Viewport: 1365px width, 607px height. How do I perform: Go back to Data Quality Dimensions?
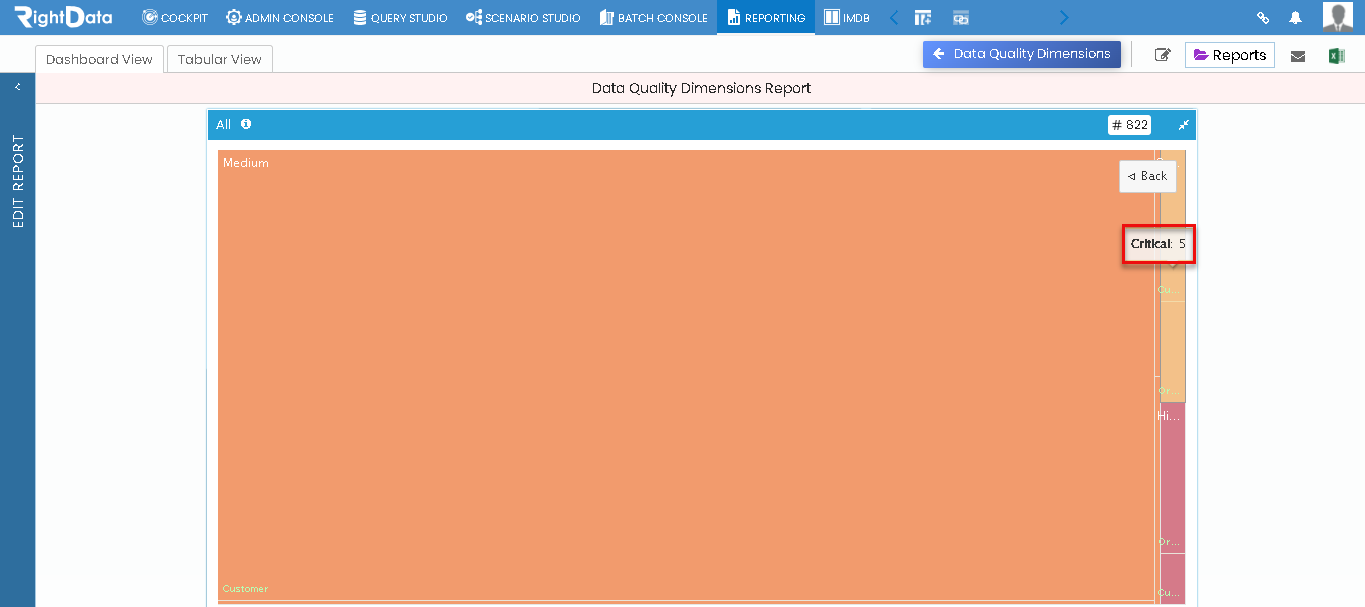[x=1022, y=54]
